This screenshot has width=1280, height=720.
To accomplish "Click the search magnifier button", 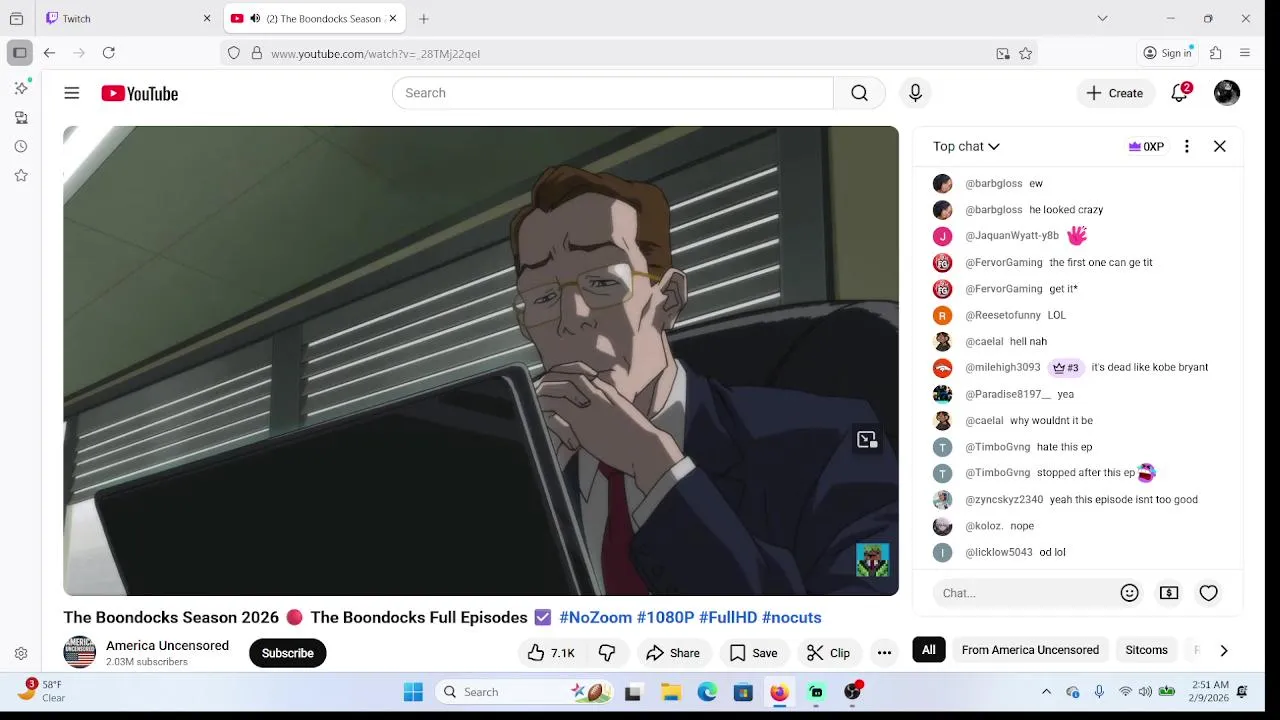I will click(859, 93).
